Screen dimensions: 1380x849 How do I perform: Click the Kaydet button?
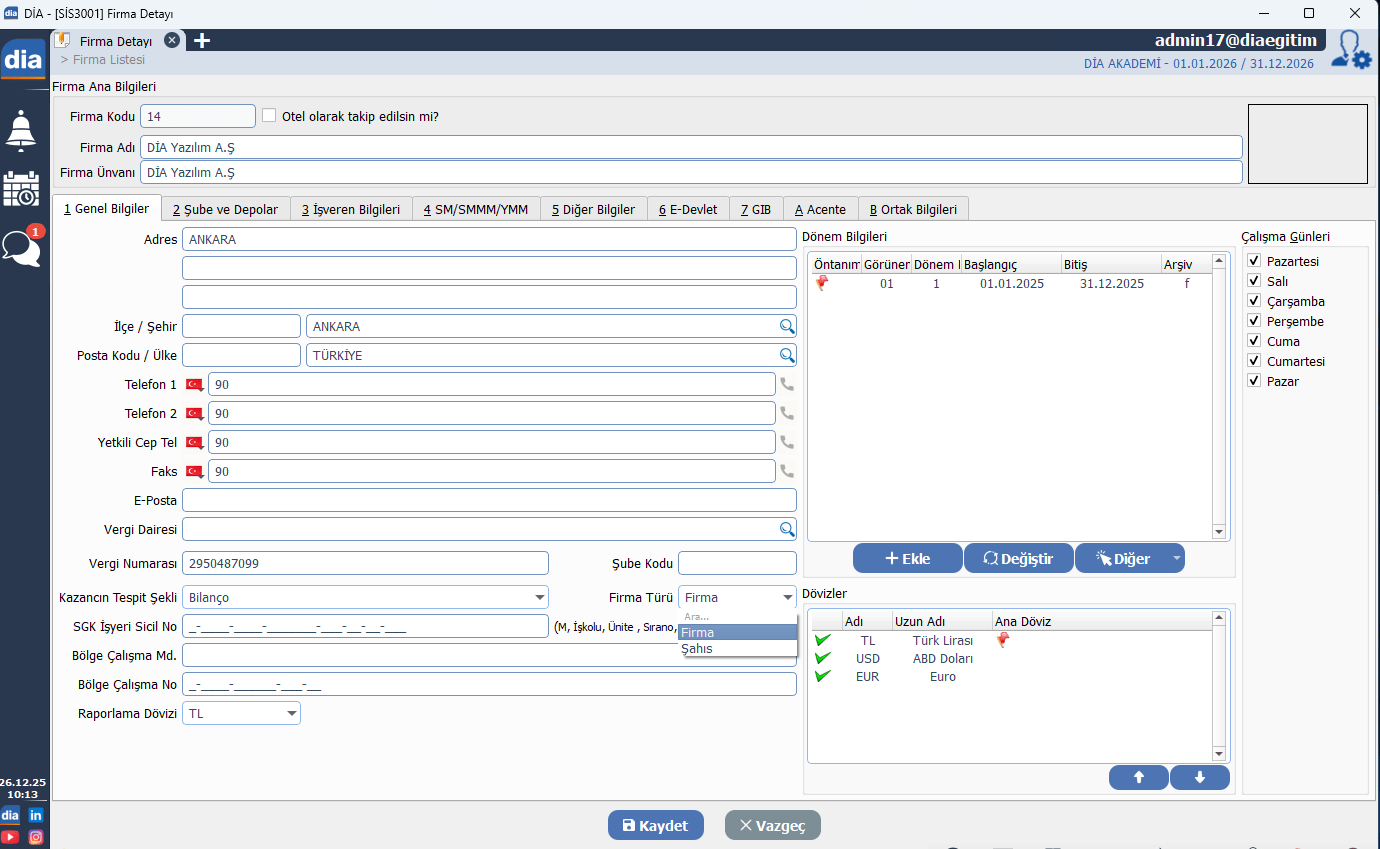pyautogui.click(x=655, y=825)
